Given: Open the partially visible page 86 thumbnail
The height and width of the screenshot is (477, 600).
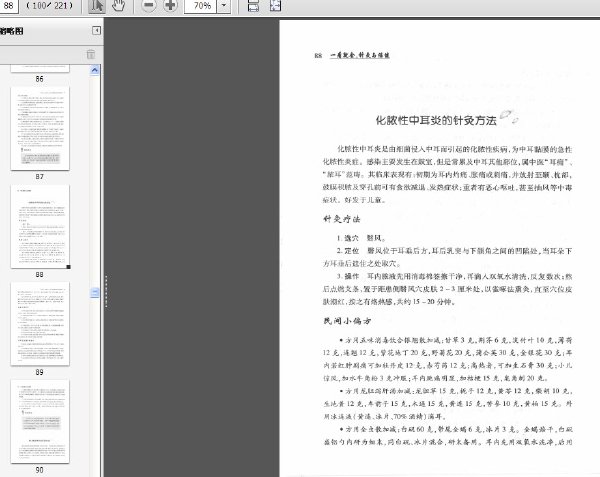Looking at the screenshot, I should 40,68.
